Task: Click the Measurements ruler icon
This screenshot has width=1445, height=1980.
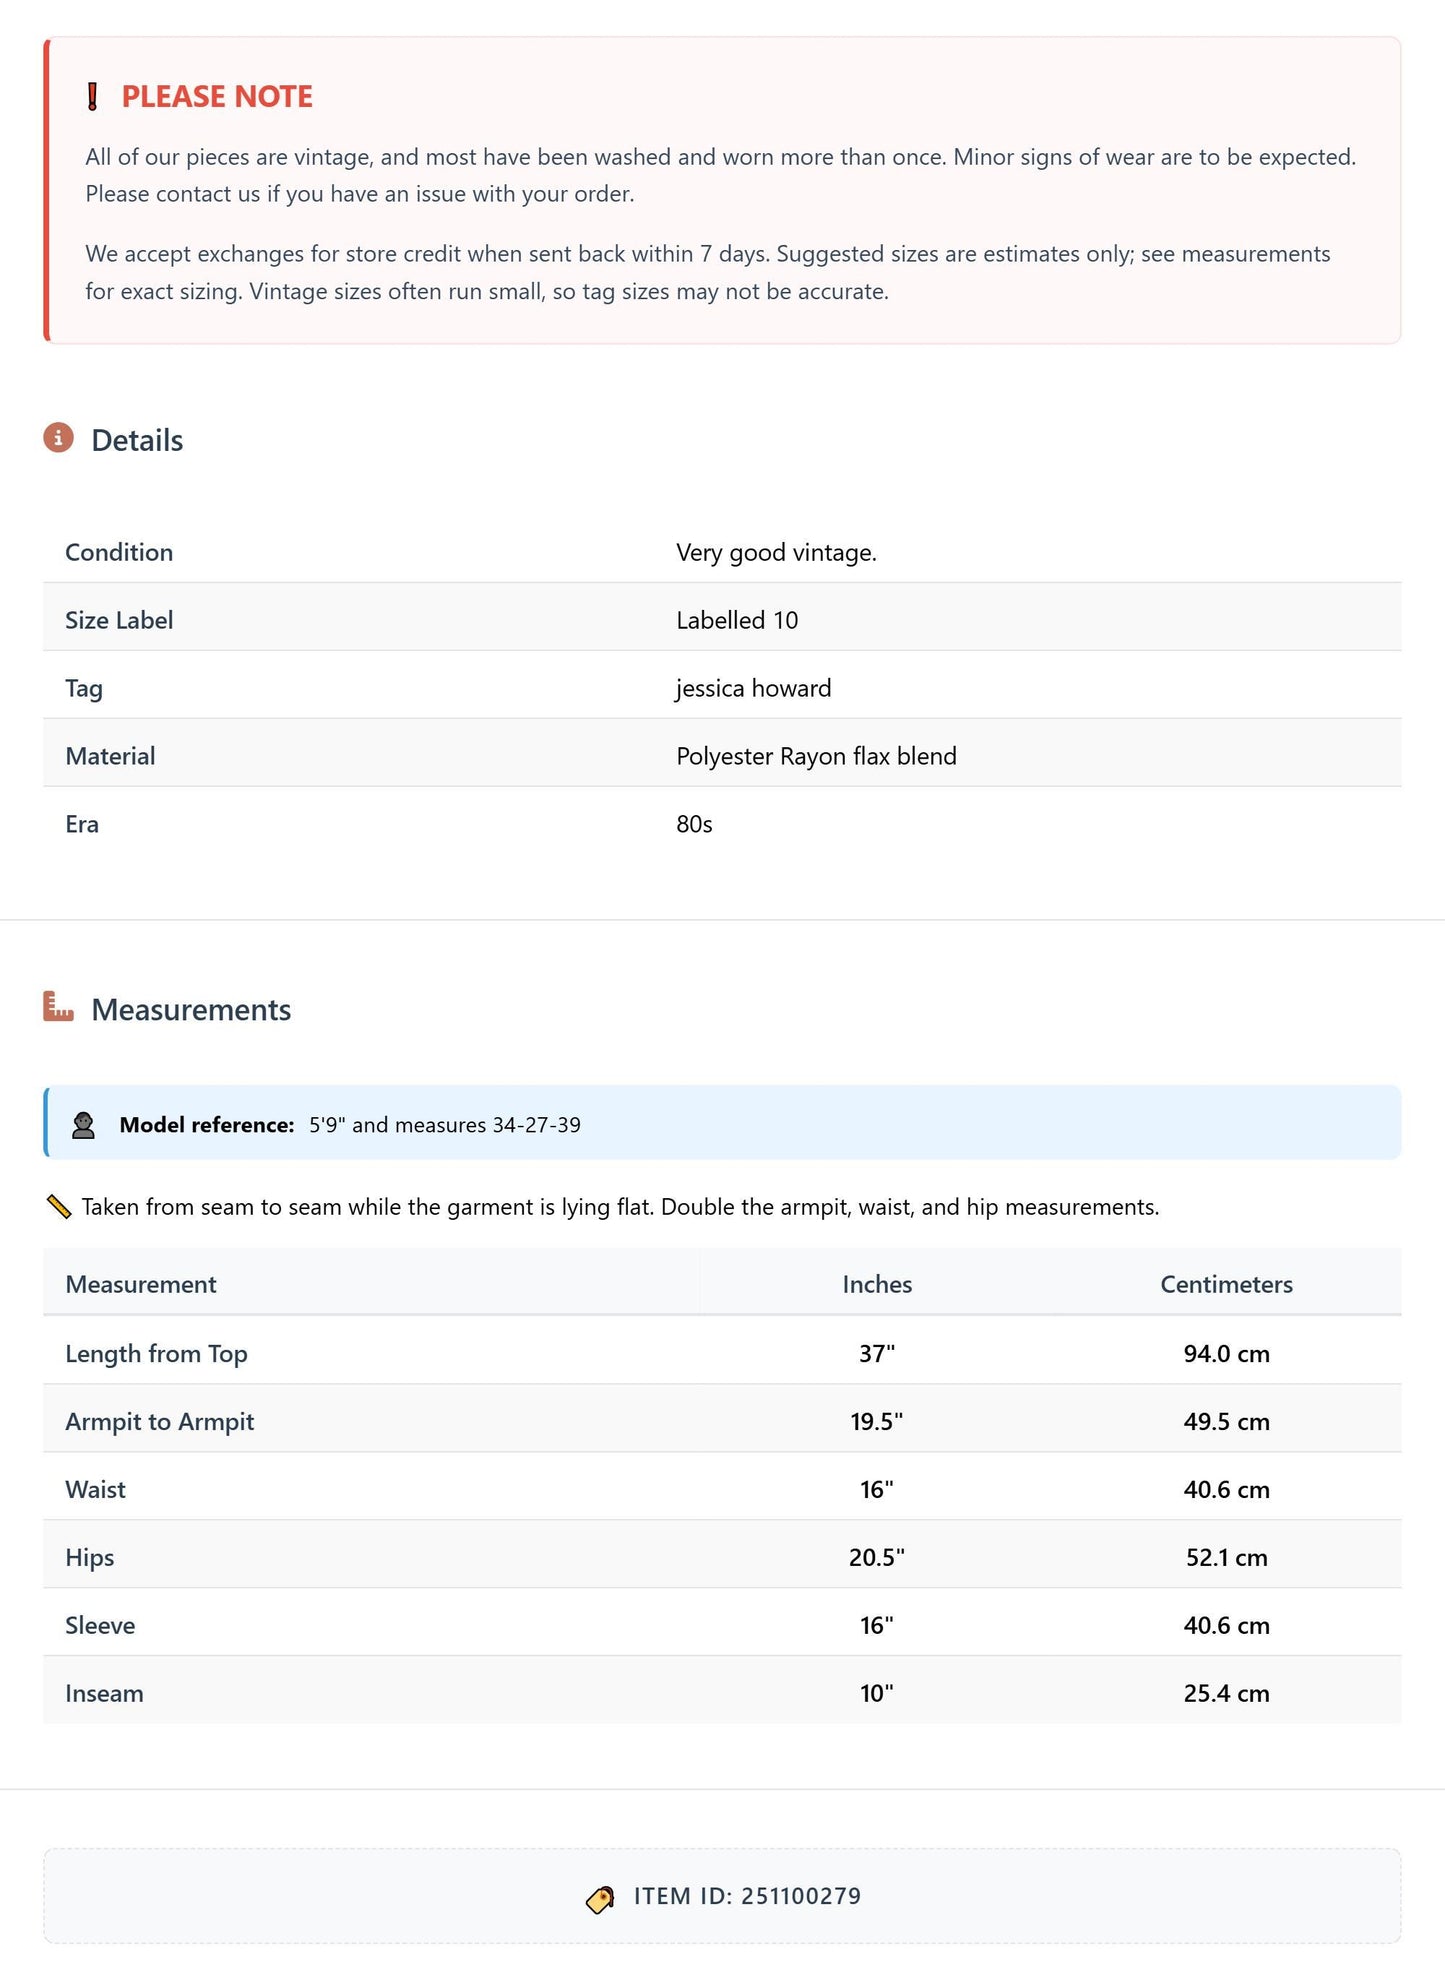Action: coord(58,1006)
